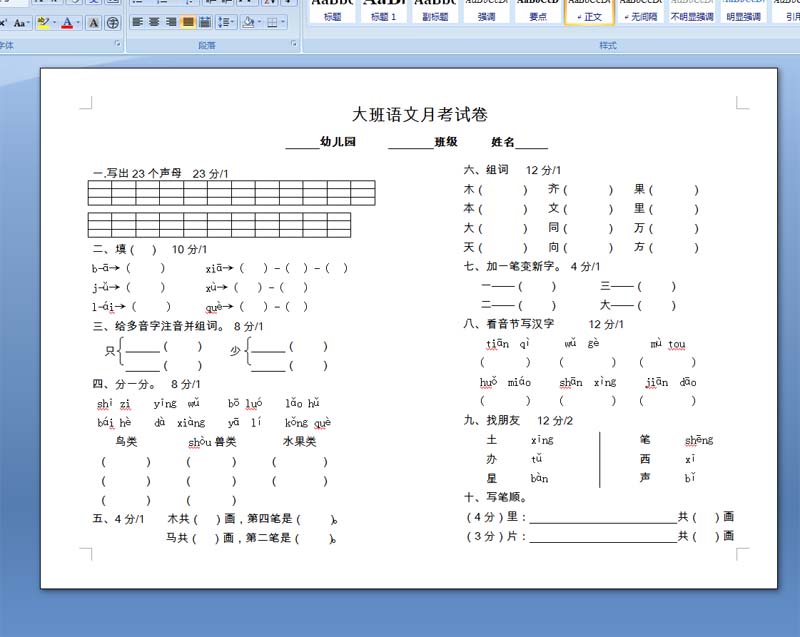Click inside the second eleven-column answer grid

click(219, 225)
